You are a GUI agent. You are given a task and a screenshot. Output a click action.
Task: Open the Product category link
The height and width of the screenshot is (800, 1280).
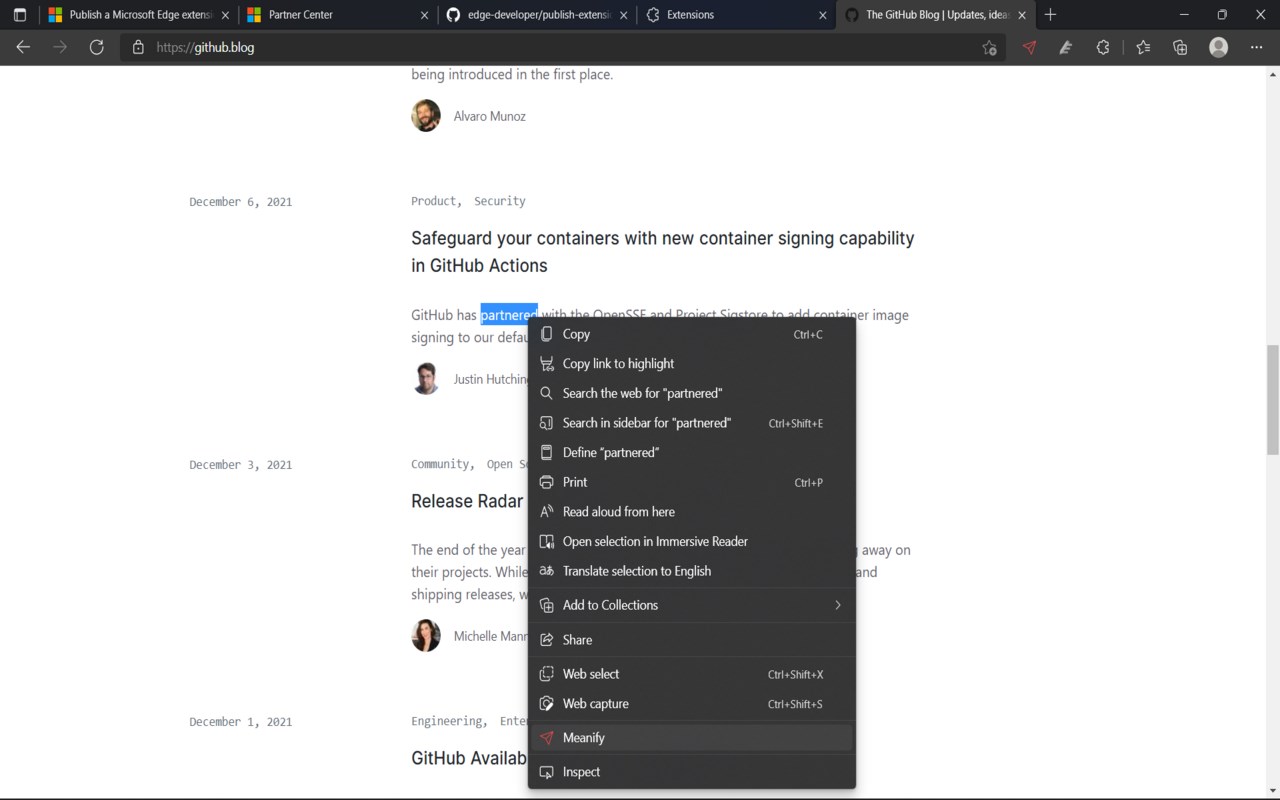[x=434, y=201]
